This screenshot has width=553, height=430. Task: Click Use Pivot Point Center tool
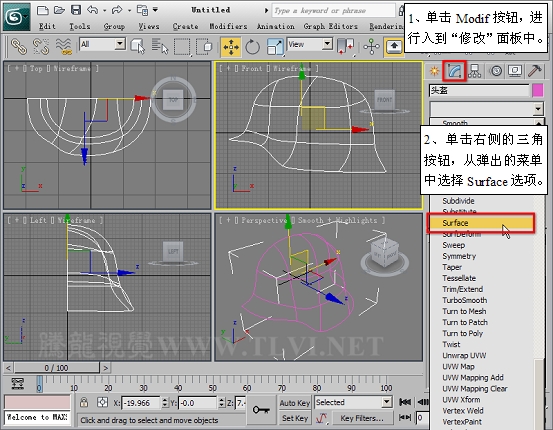point(346,47)
